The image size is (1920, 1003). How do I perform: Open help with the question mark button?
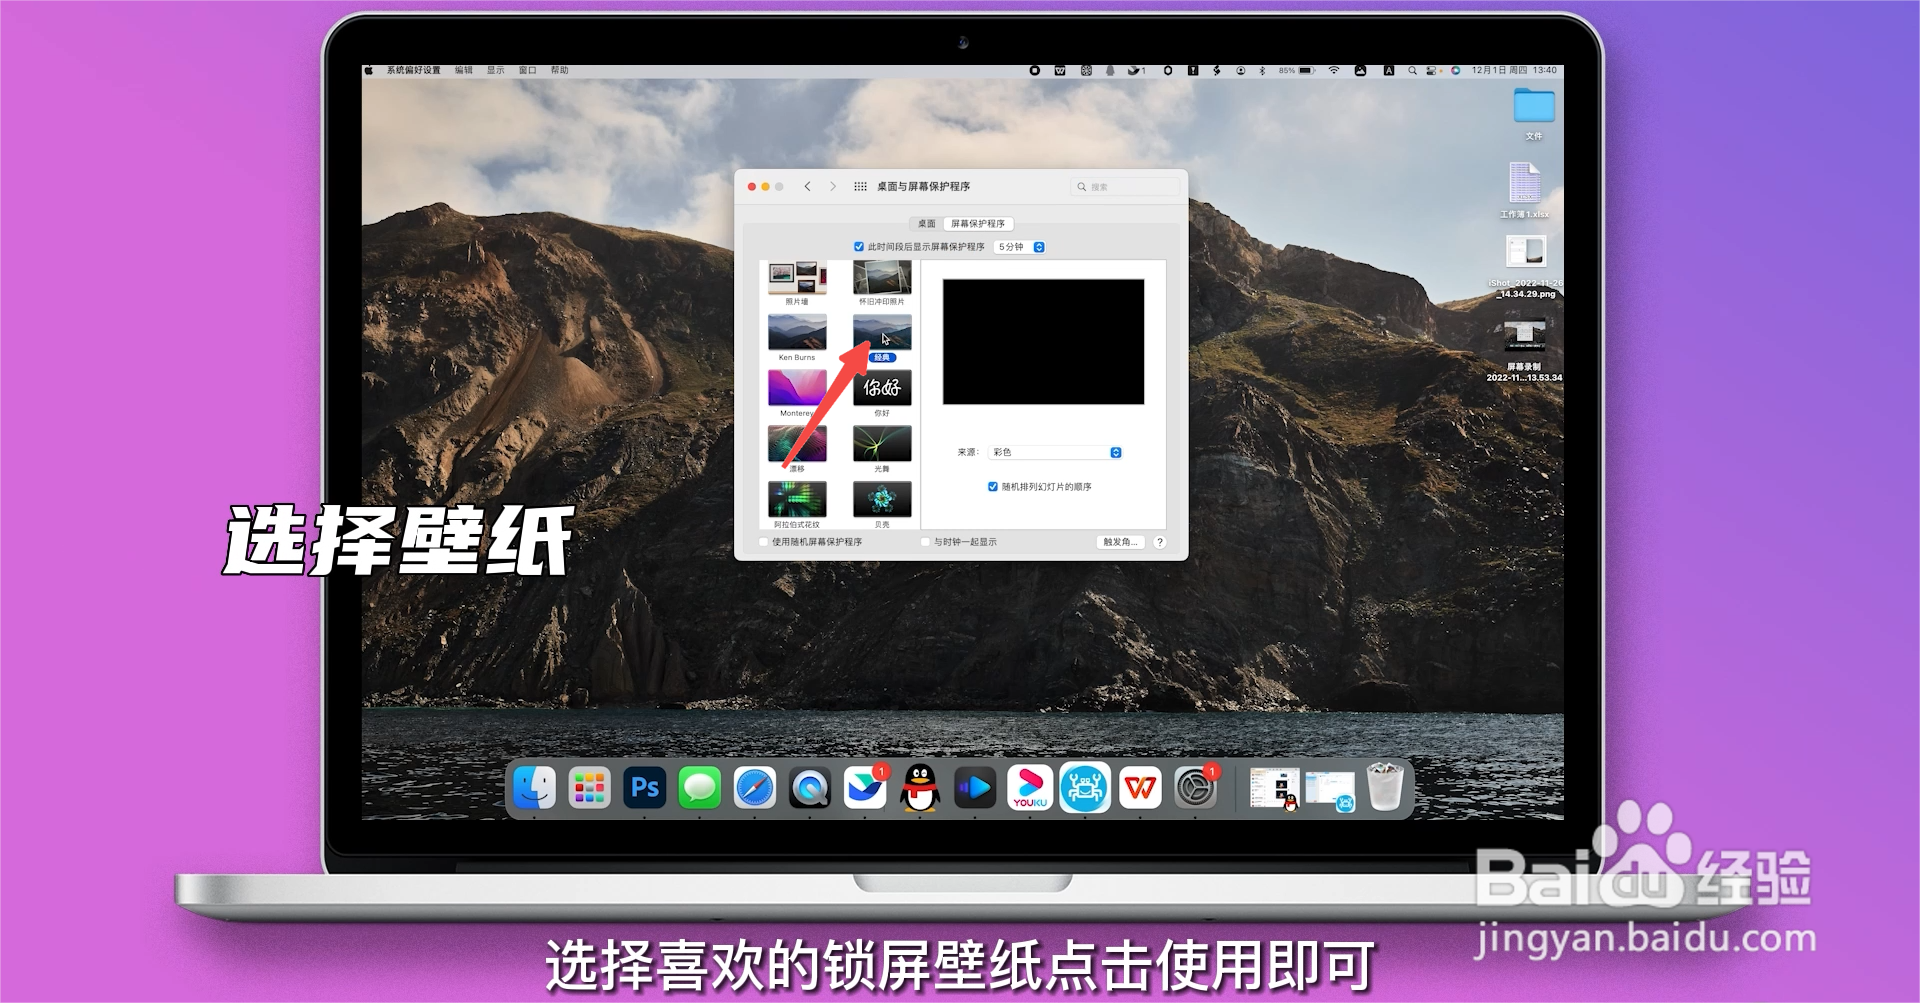click(x=1160, y=542)
